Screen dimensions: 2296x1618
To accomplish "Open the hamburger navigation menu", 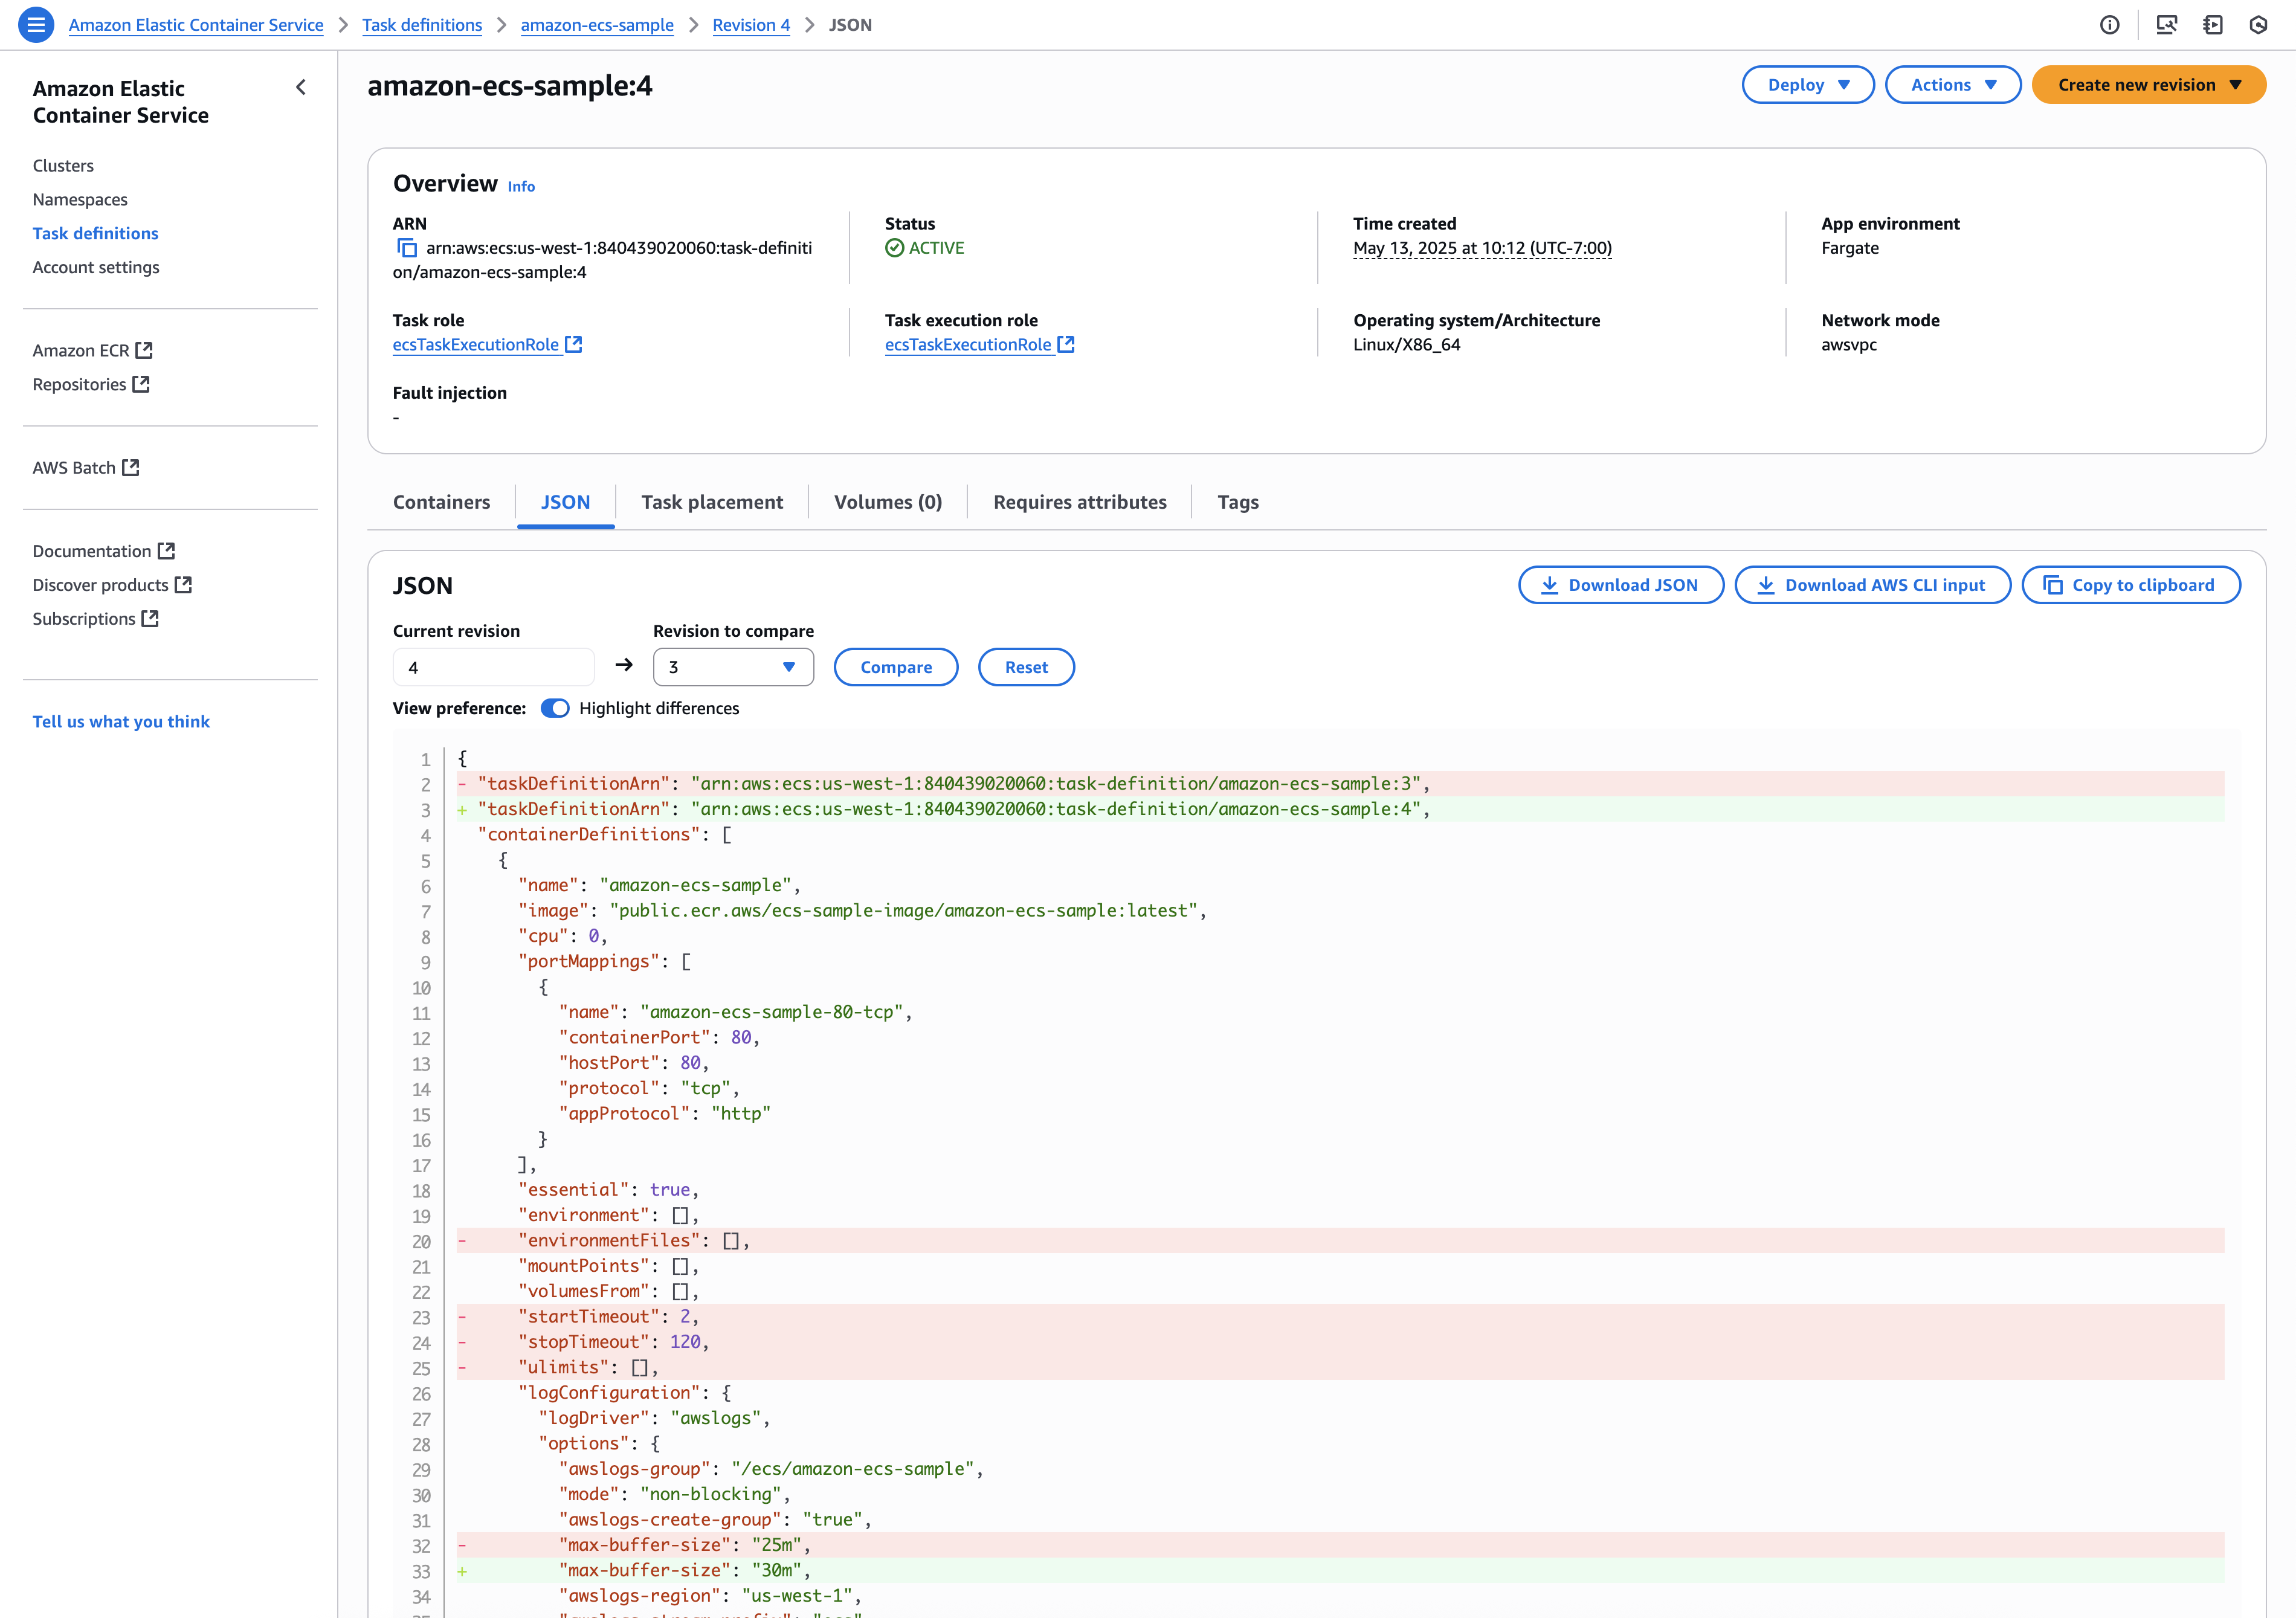I will (36, 25).
